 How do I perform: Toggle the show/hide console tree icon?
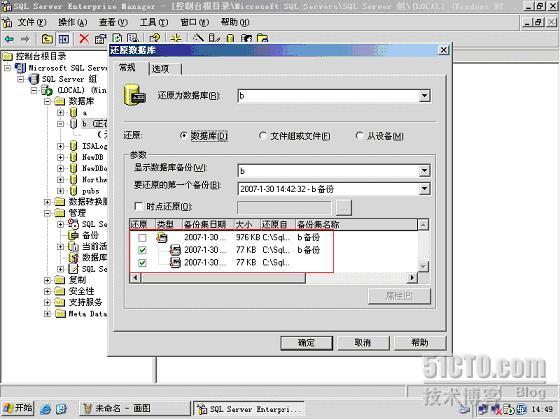(64, 39)
